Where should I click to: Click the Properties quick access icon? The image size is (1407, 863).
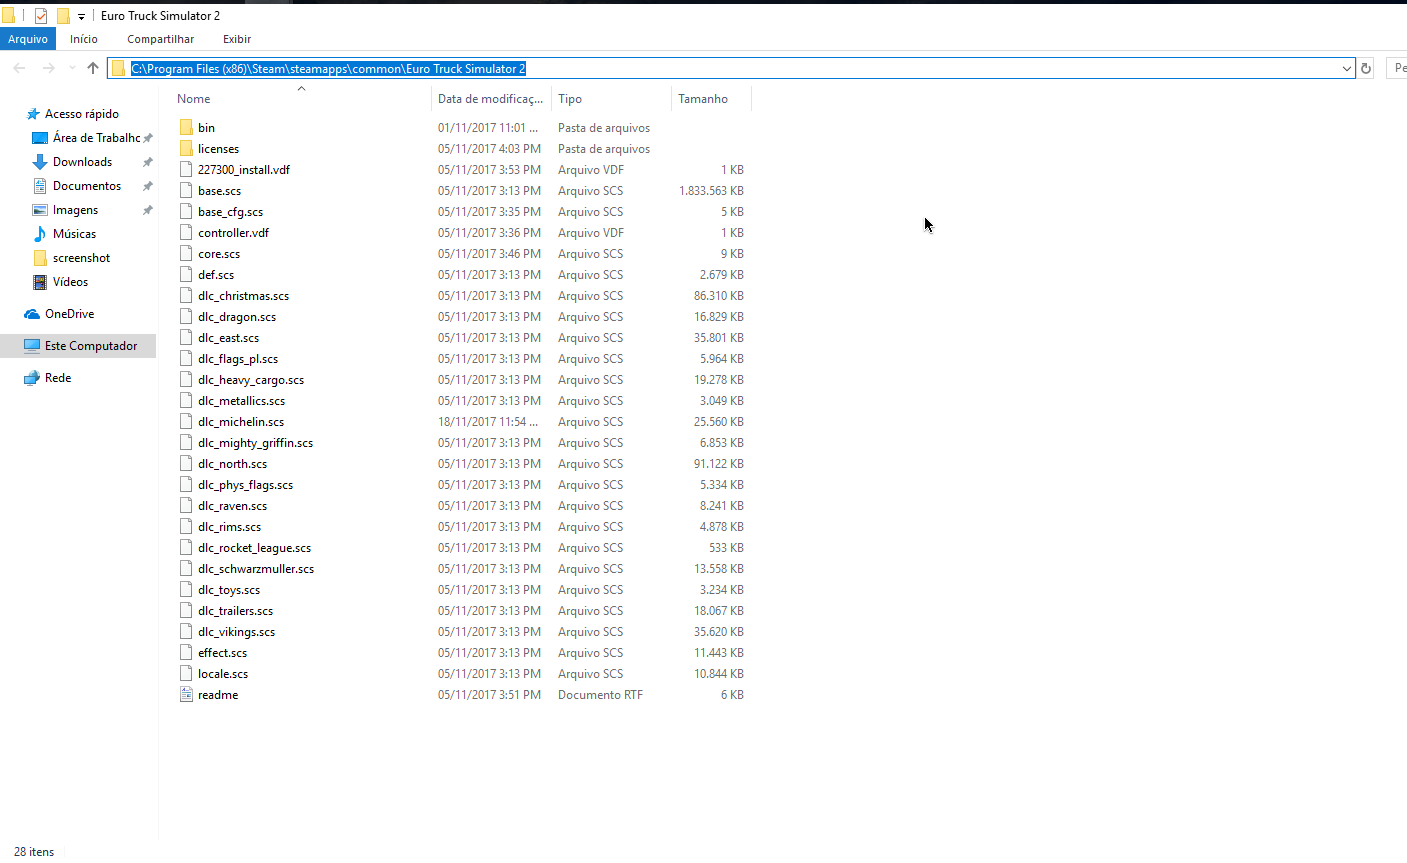click(41, 16)
